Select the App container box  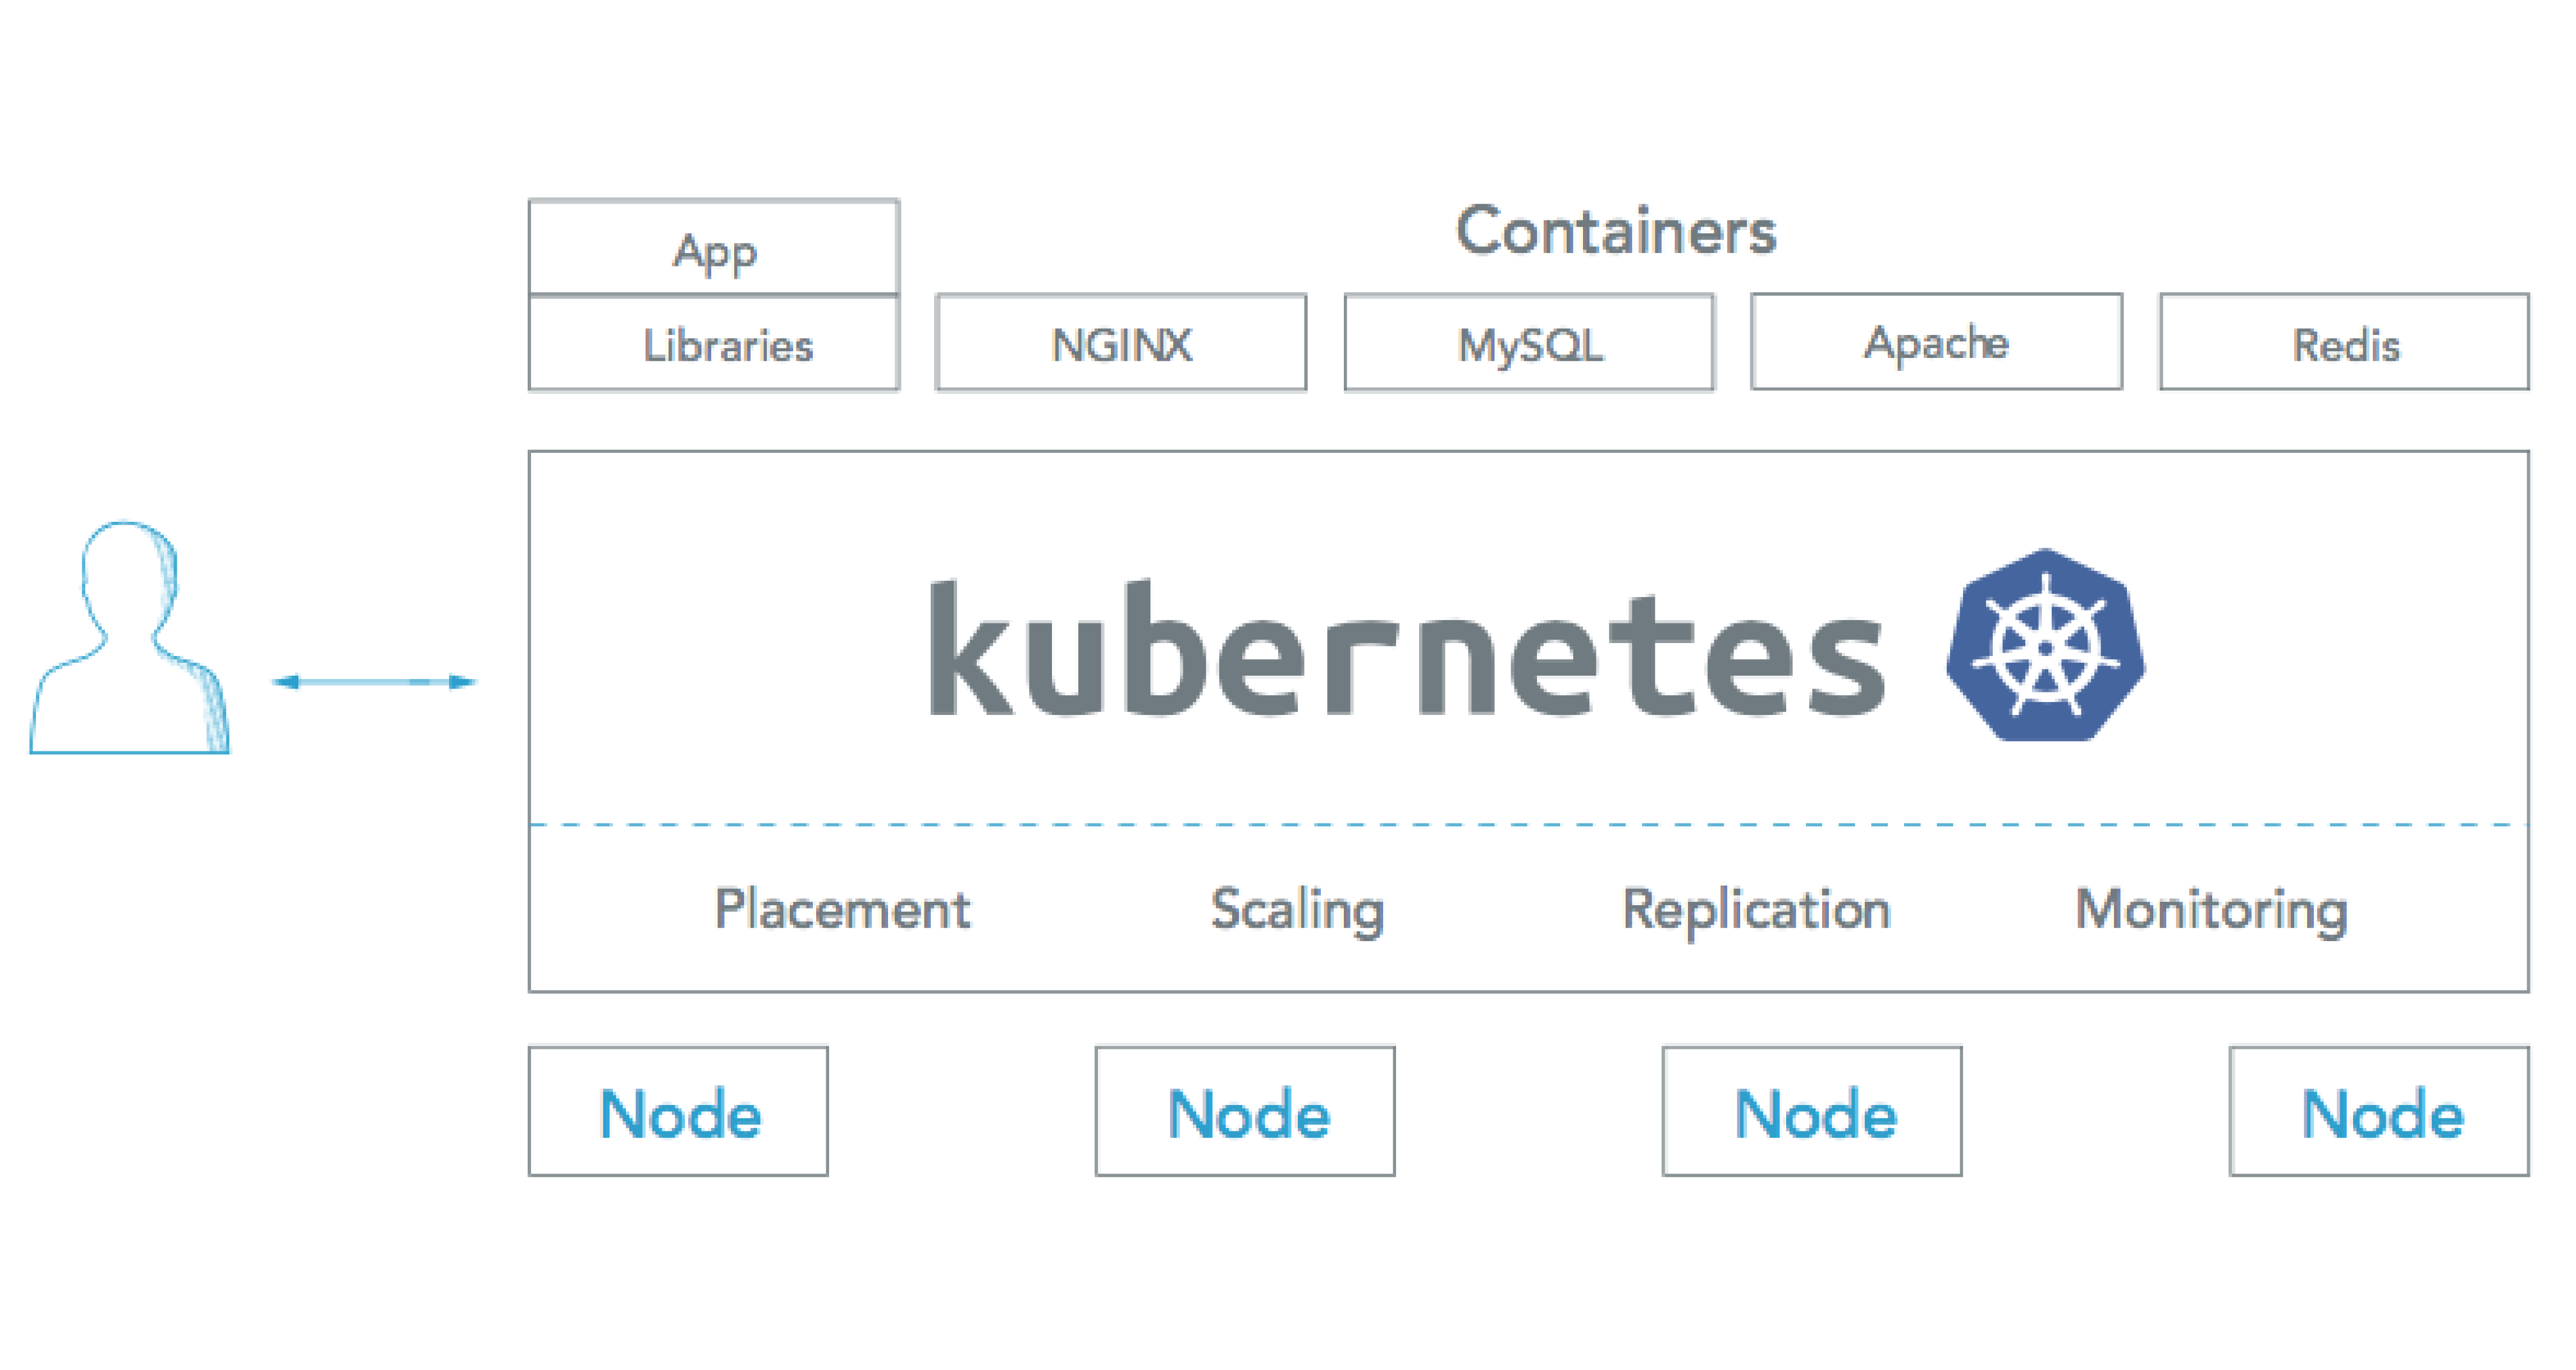click(714, 248)
